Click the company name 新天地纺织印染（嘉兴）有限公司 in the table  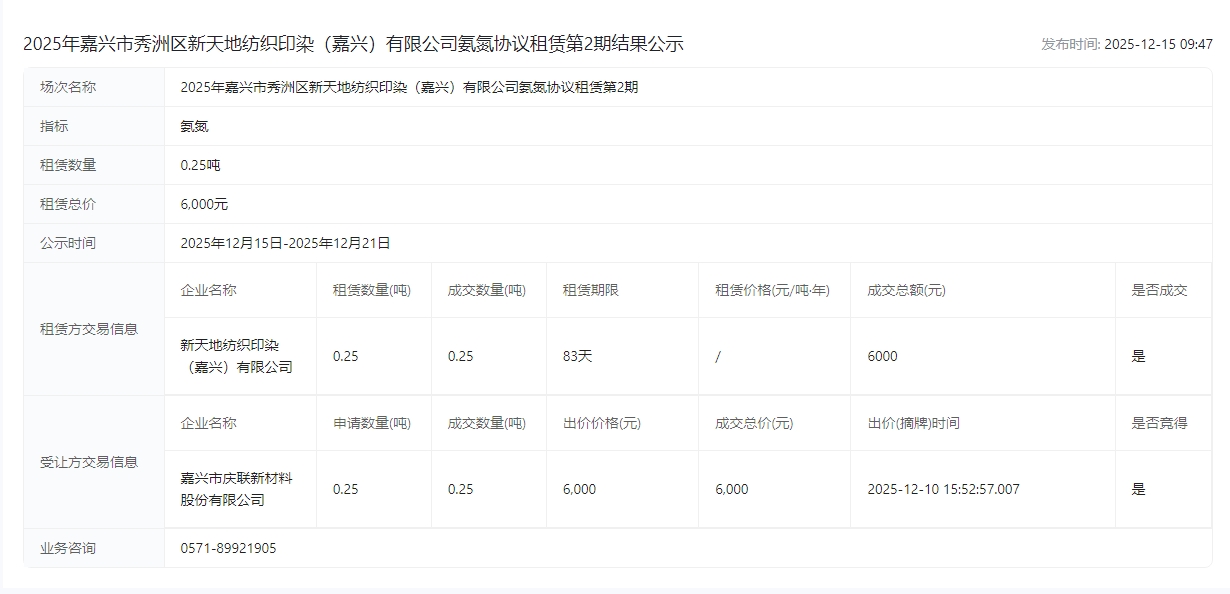tap(237, 356)
